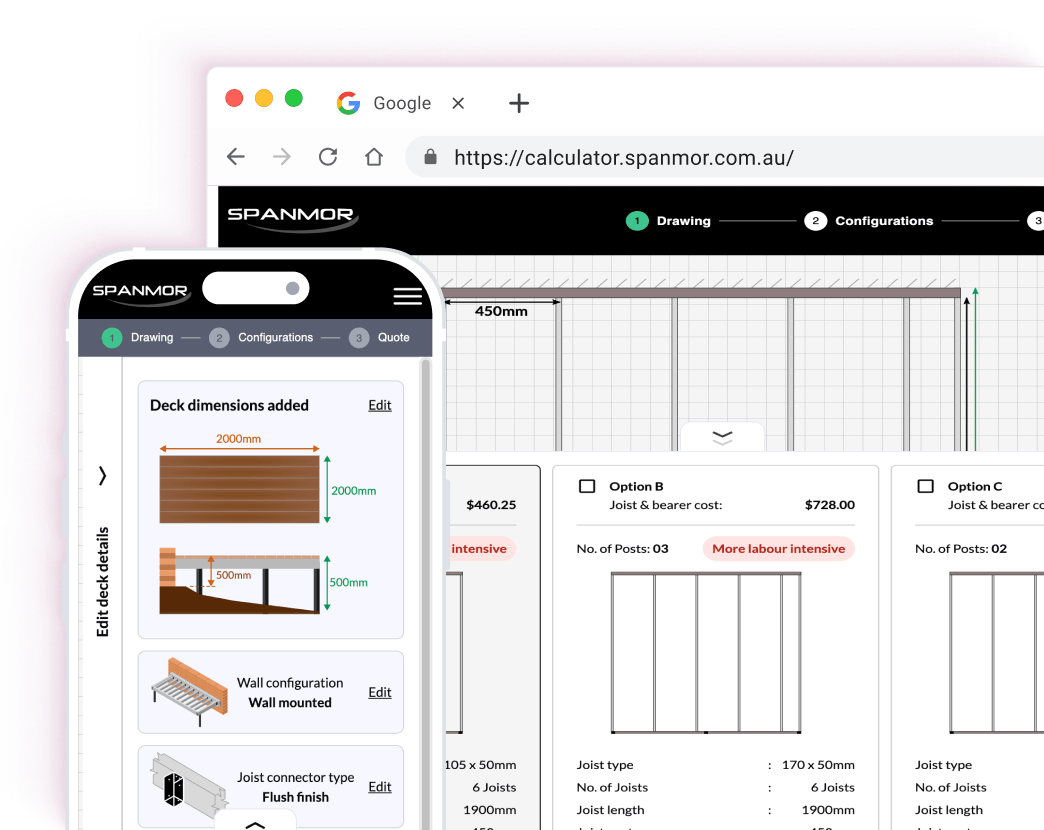The image size is (1044, 830).
Task: Click the Flush finish text
Action: pos(296,797)
